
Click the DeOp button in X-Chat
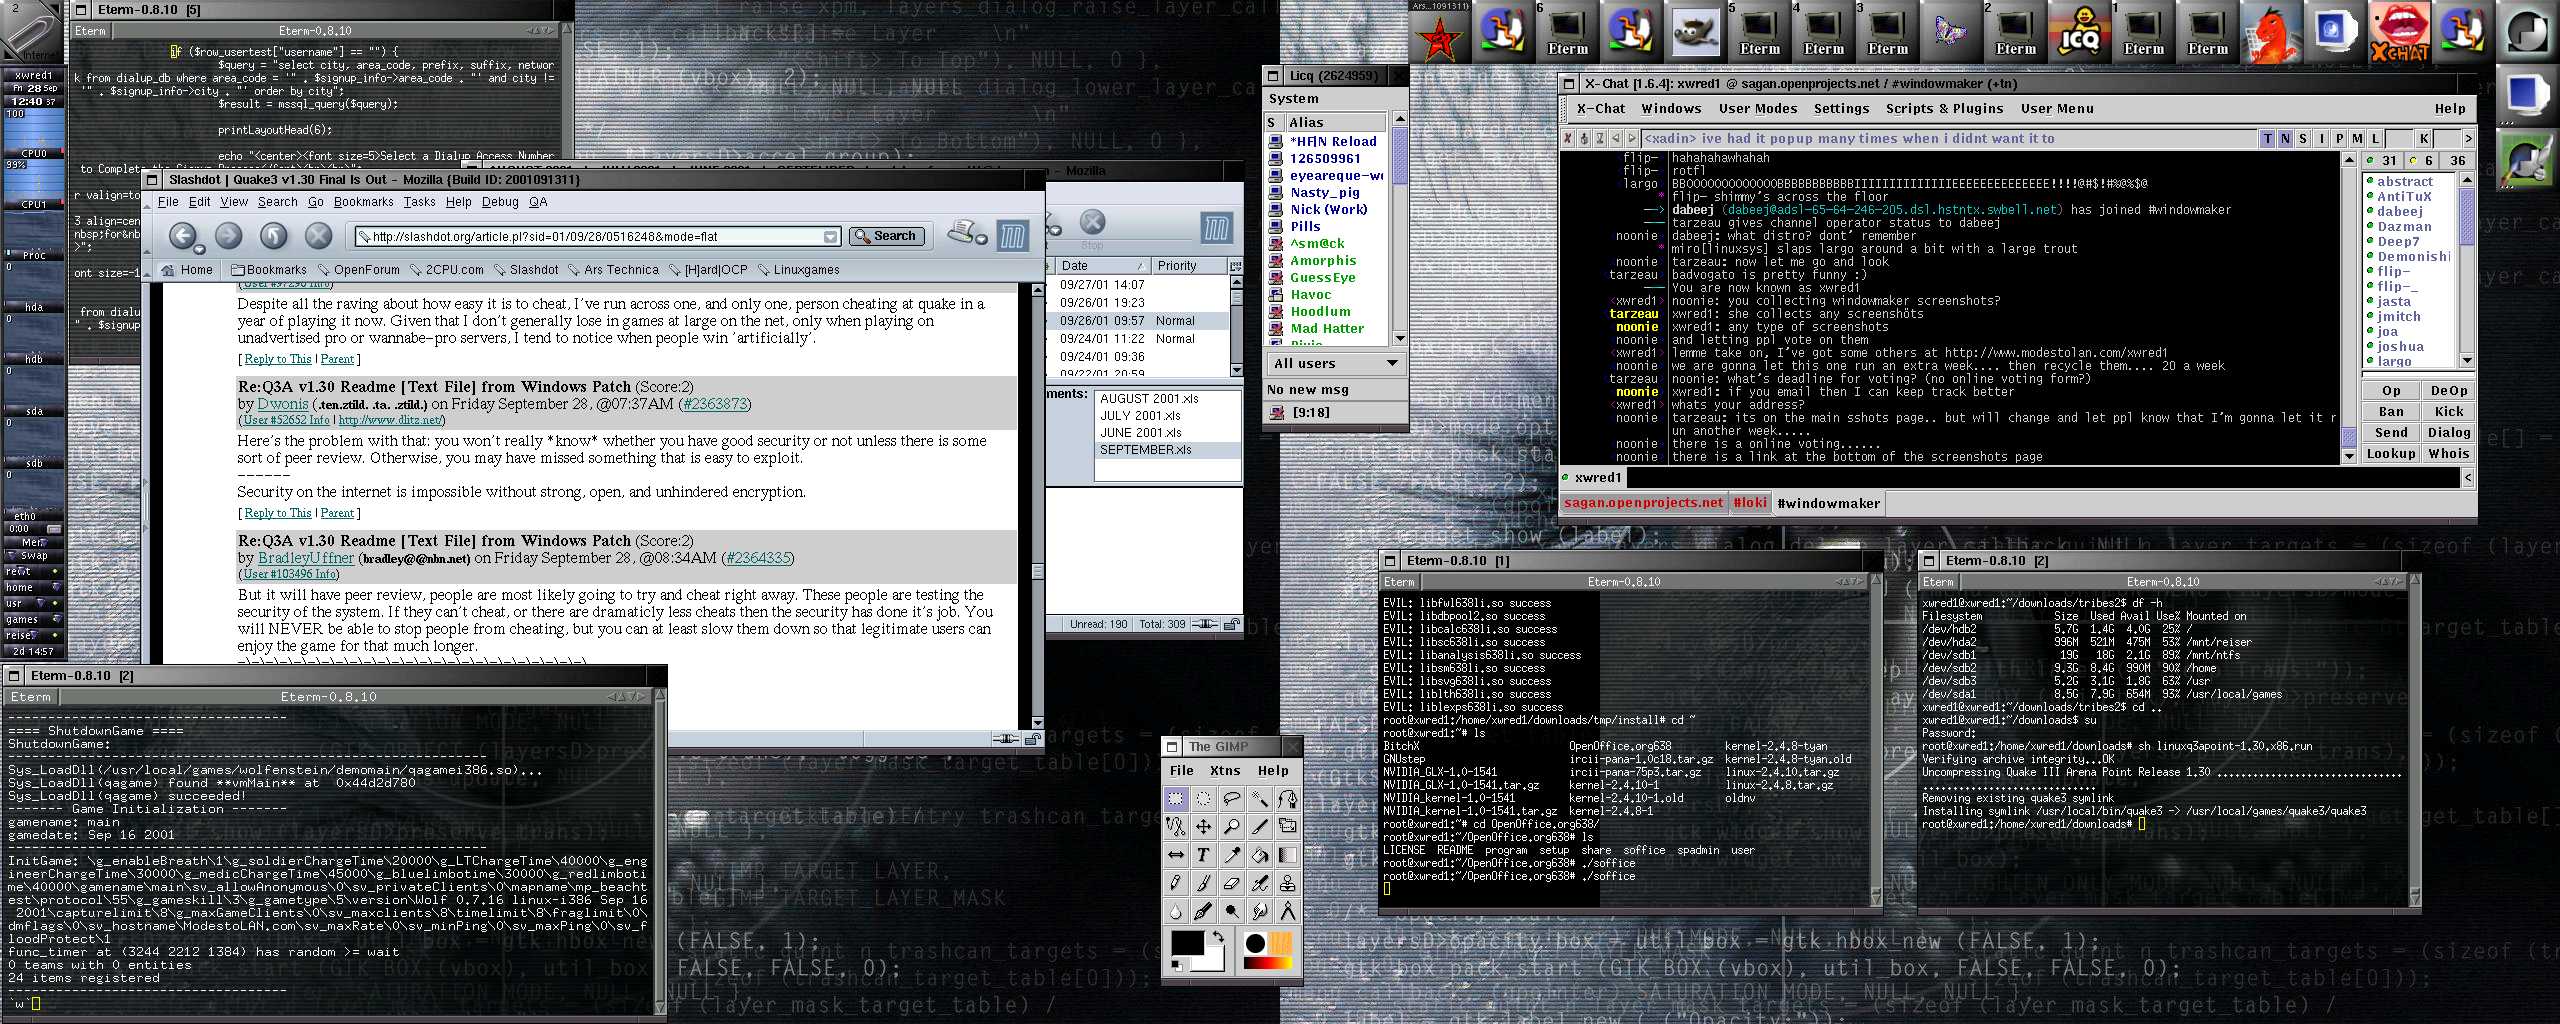pyautogui.click(x=2449, y=391)
